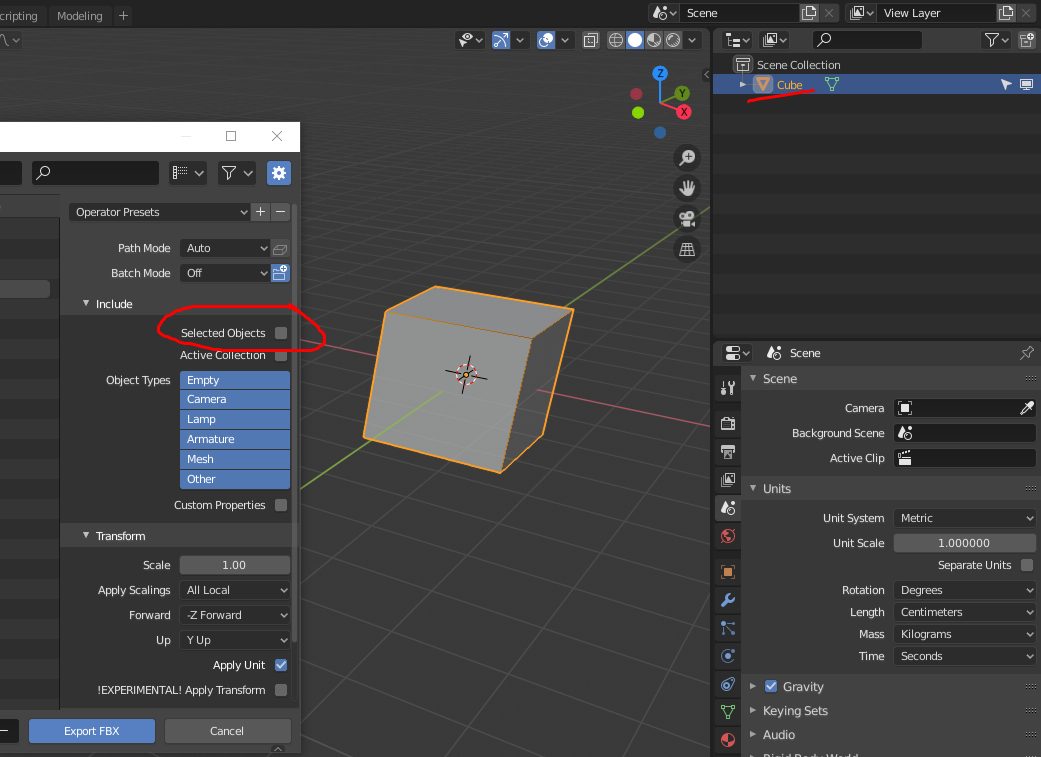Enable the Active Collection checkbox
The image size is (1041, 757).
[x=281, y=355]
